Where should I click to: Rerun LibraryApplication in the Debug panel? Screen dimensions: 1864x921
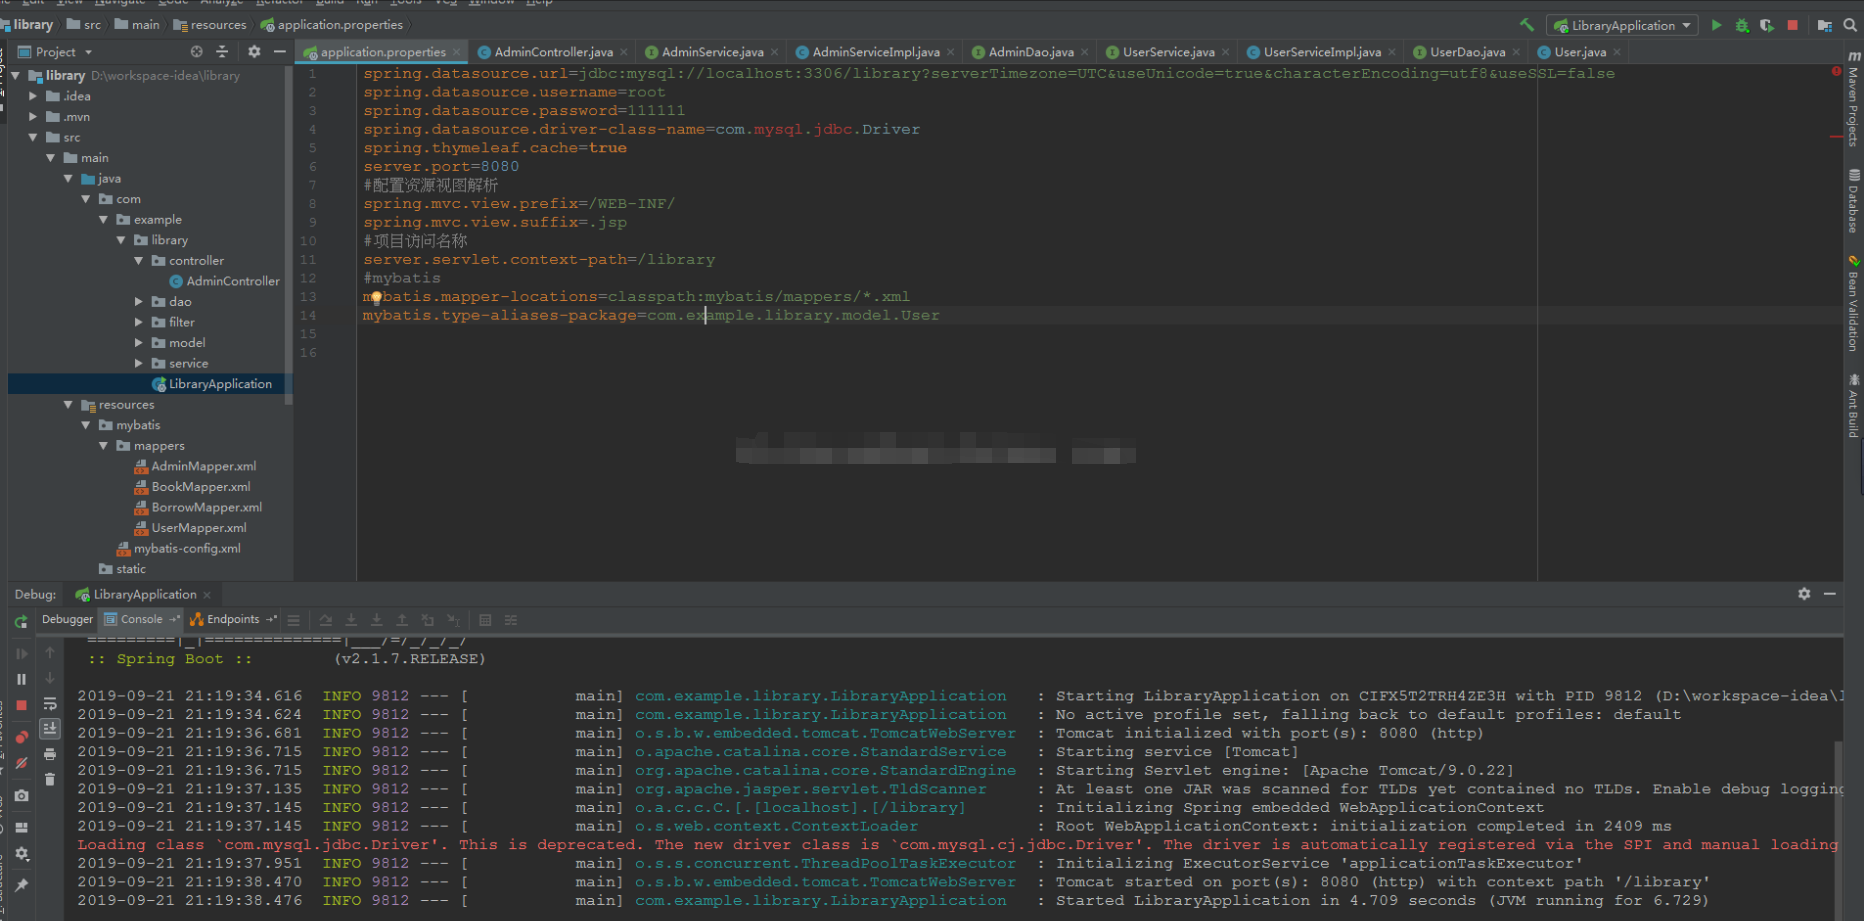[21, 622]
